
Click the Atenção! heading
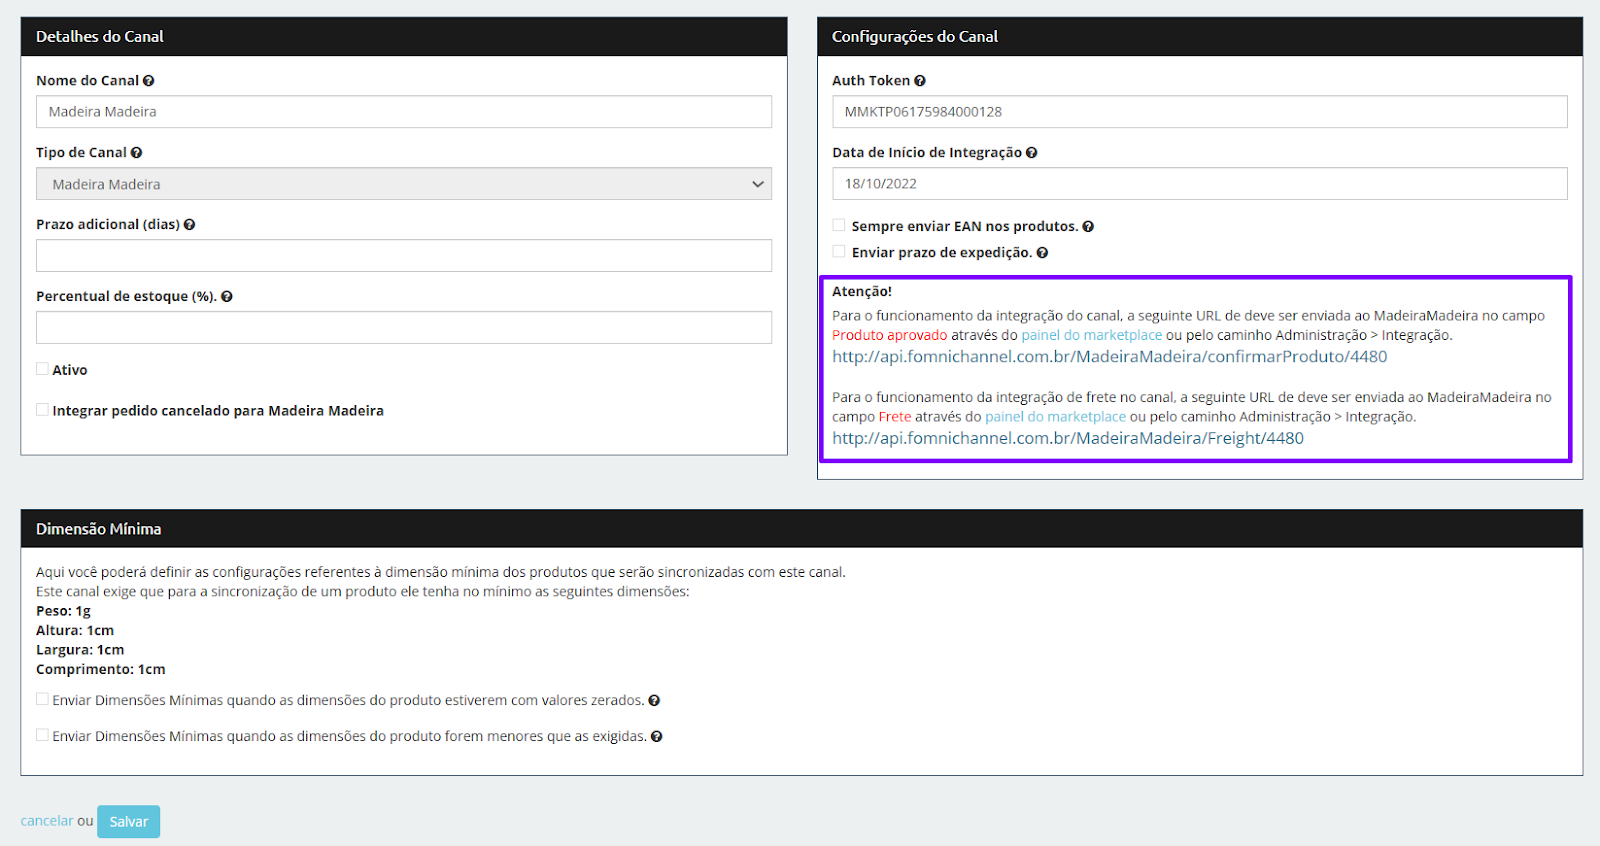click(x=862, y=291)
